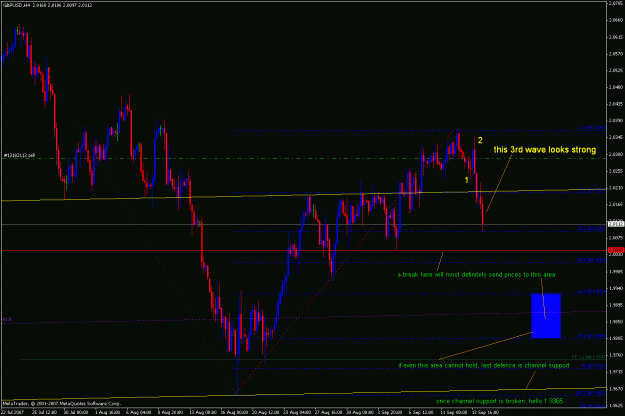
Task: Click the 2.0570 price scale label
Action: pyautogui.click(x=616, y=54)
